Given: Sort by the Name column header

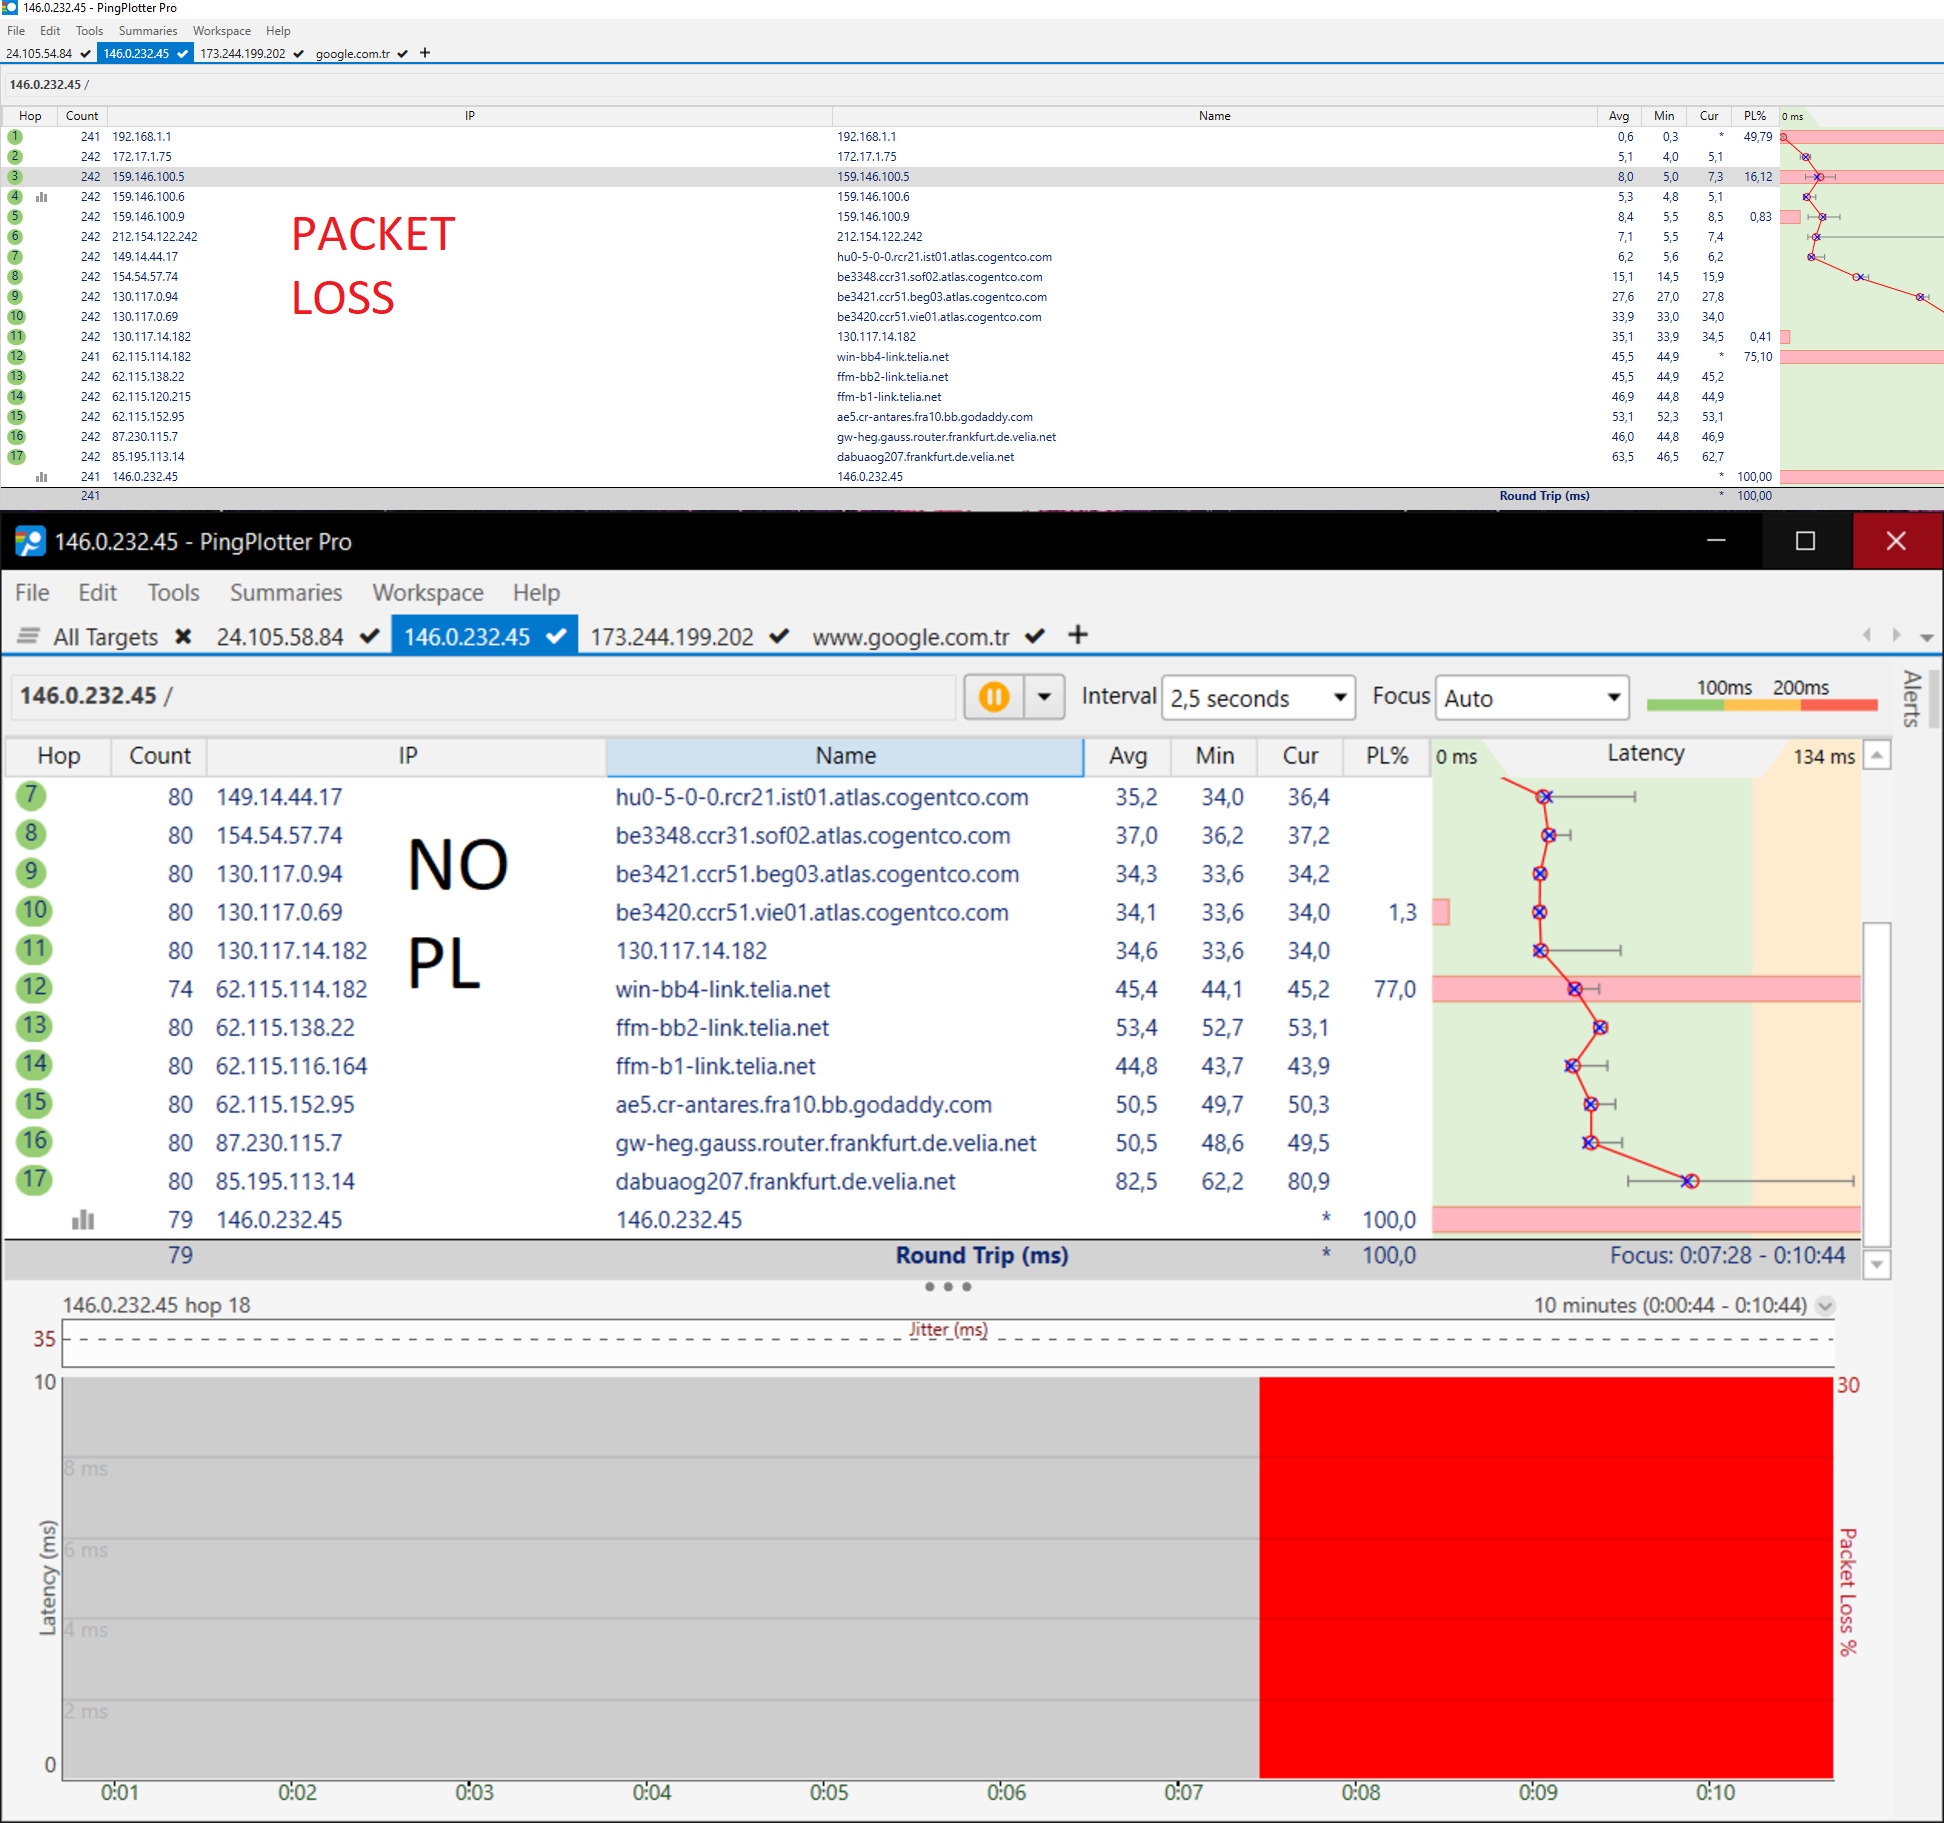Looking at the screenshot, I should tap(845, 756).
